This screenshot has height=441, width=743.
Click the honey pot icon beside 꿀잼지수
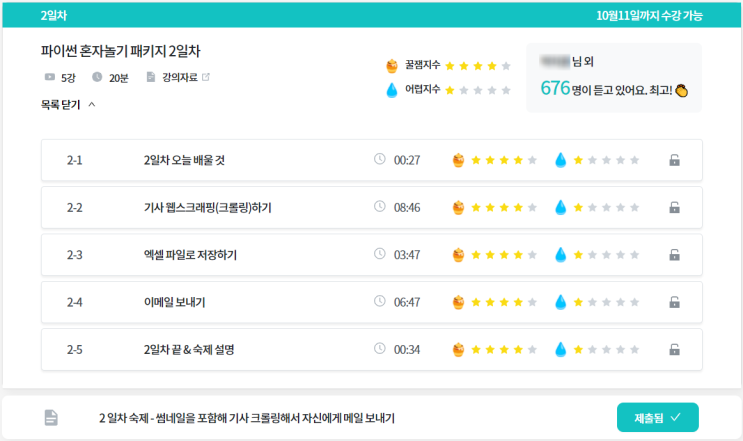tap(392, 66)
